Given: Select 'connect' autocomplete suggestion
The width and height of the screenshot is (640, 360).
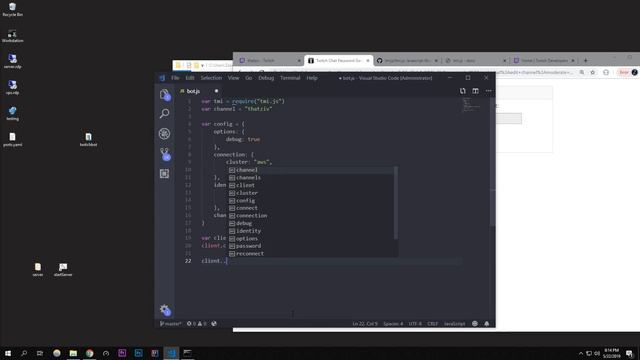Looking at the screenshot, I should (x=313, y=208).
